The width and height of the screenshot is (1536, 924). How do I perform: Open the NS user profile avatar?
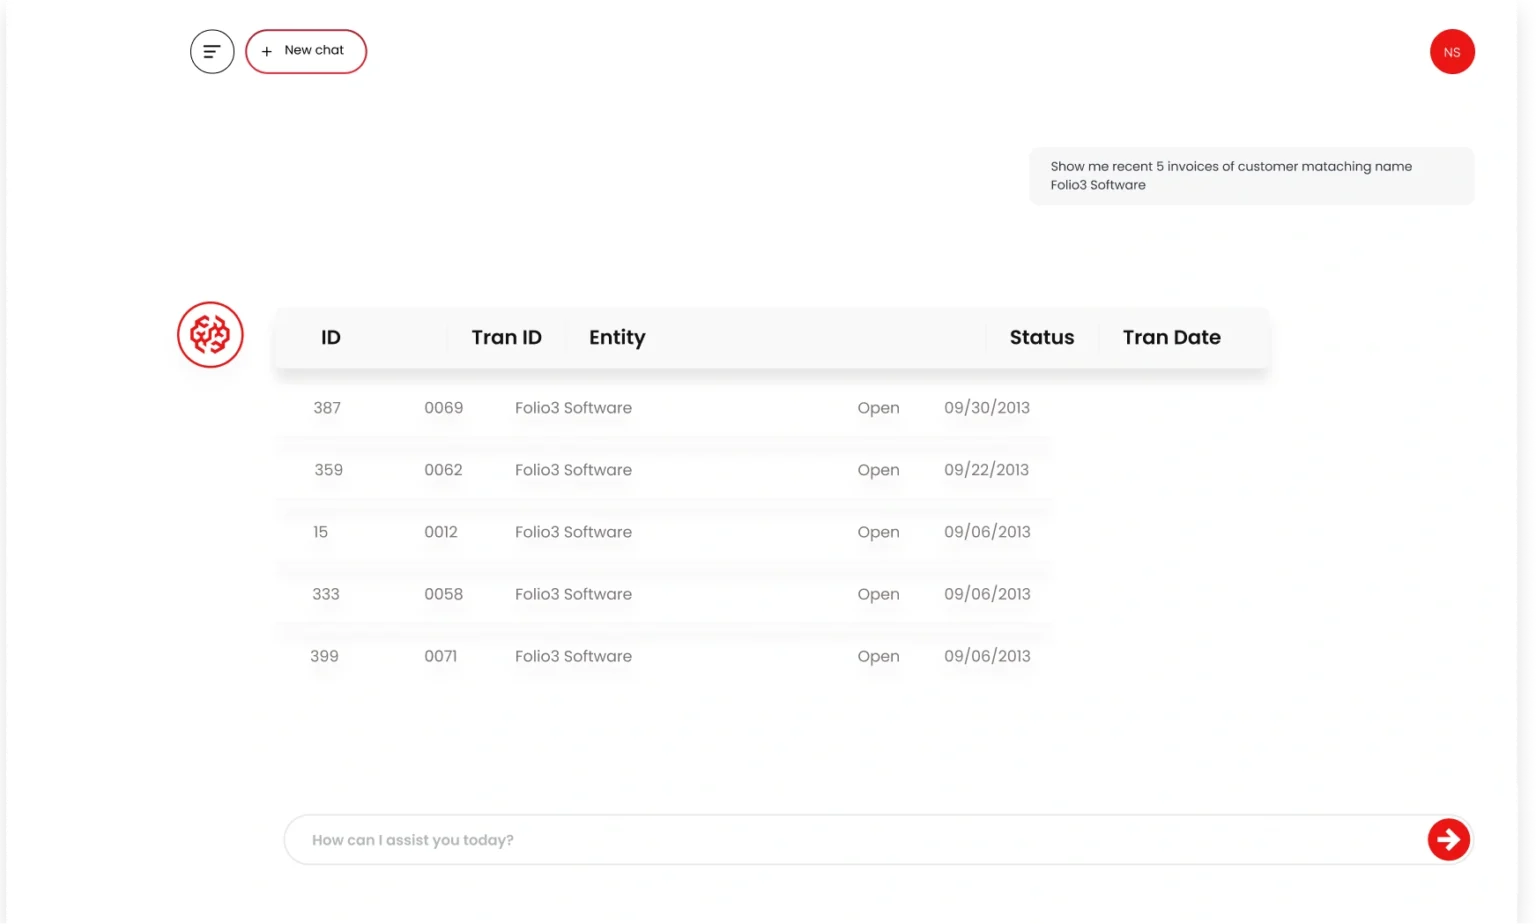[x=1452, y=52]
